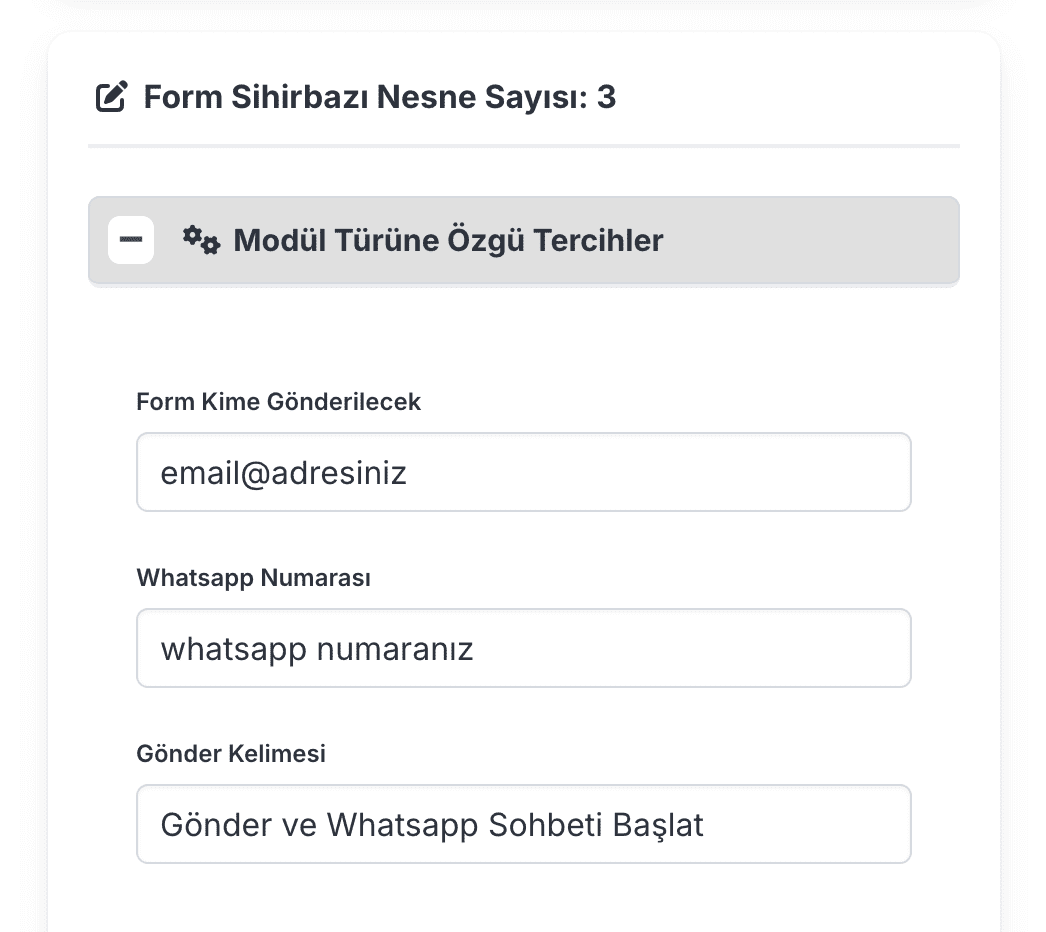Focus the Form Kime Gönderilecek input field
The image size is (1046, 932).
click(523, 472)
